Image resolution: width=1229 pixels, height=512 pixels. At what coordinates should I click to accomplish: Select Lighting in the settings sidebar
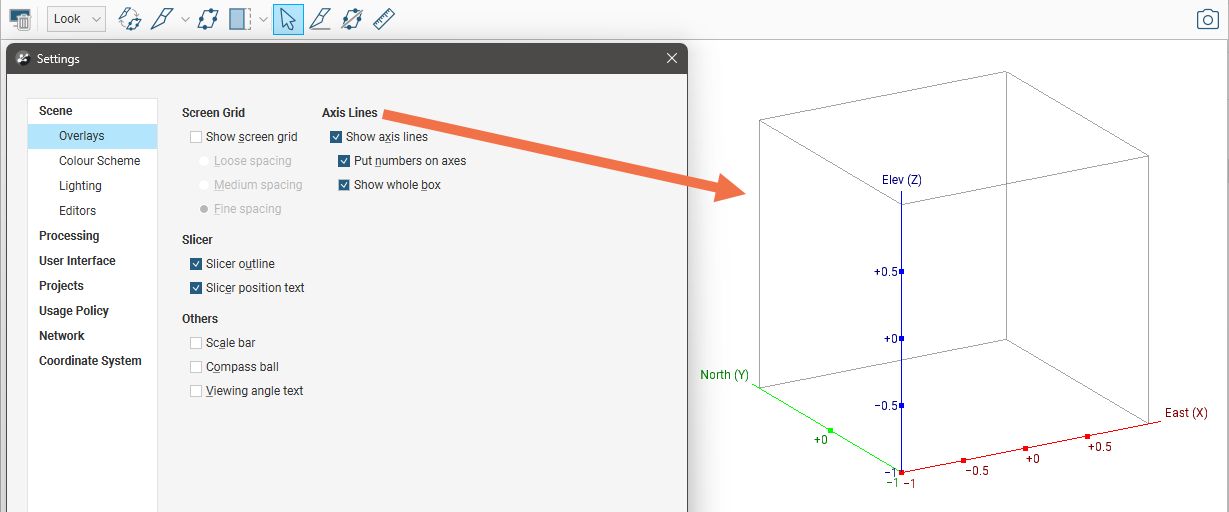(x=80, y=186)
